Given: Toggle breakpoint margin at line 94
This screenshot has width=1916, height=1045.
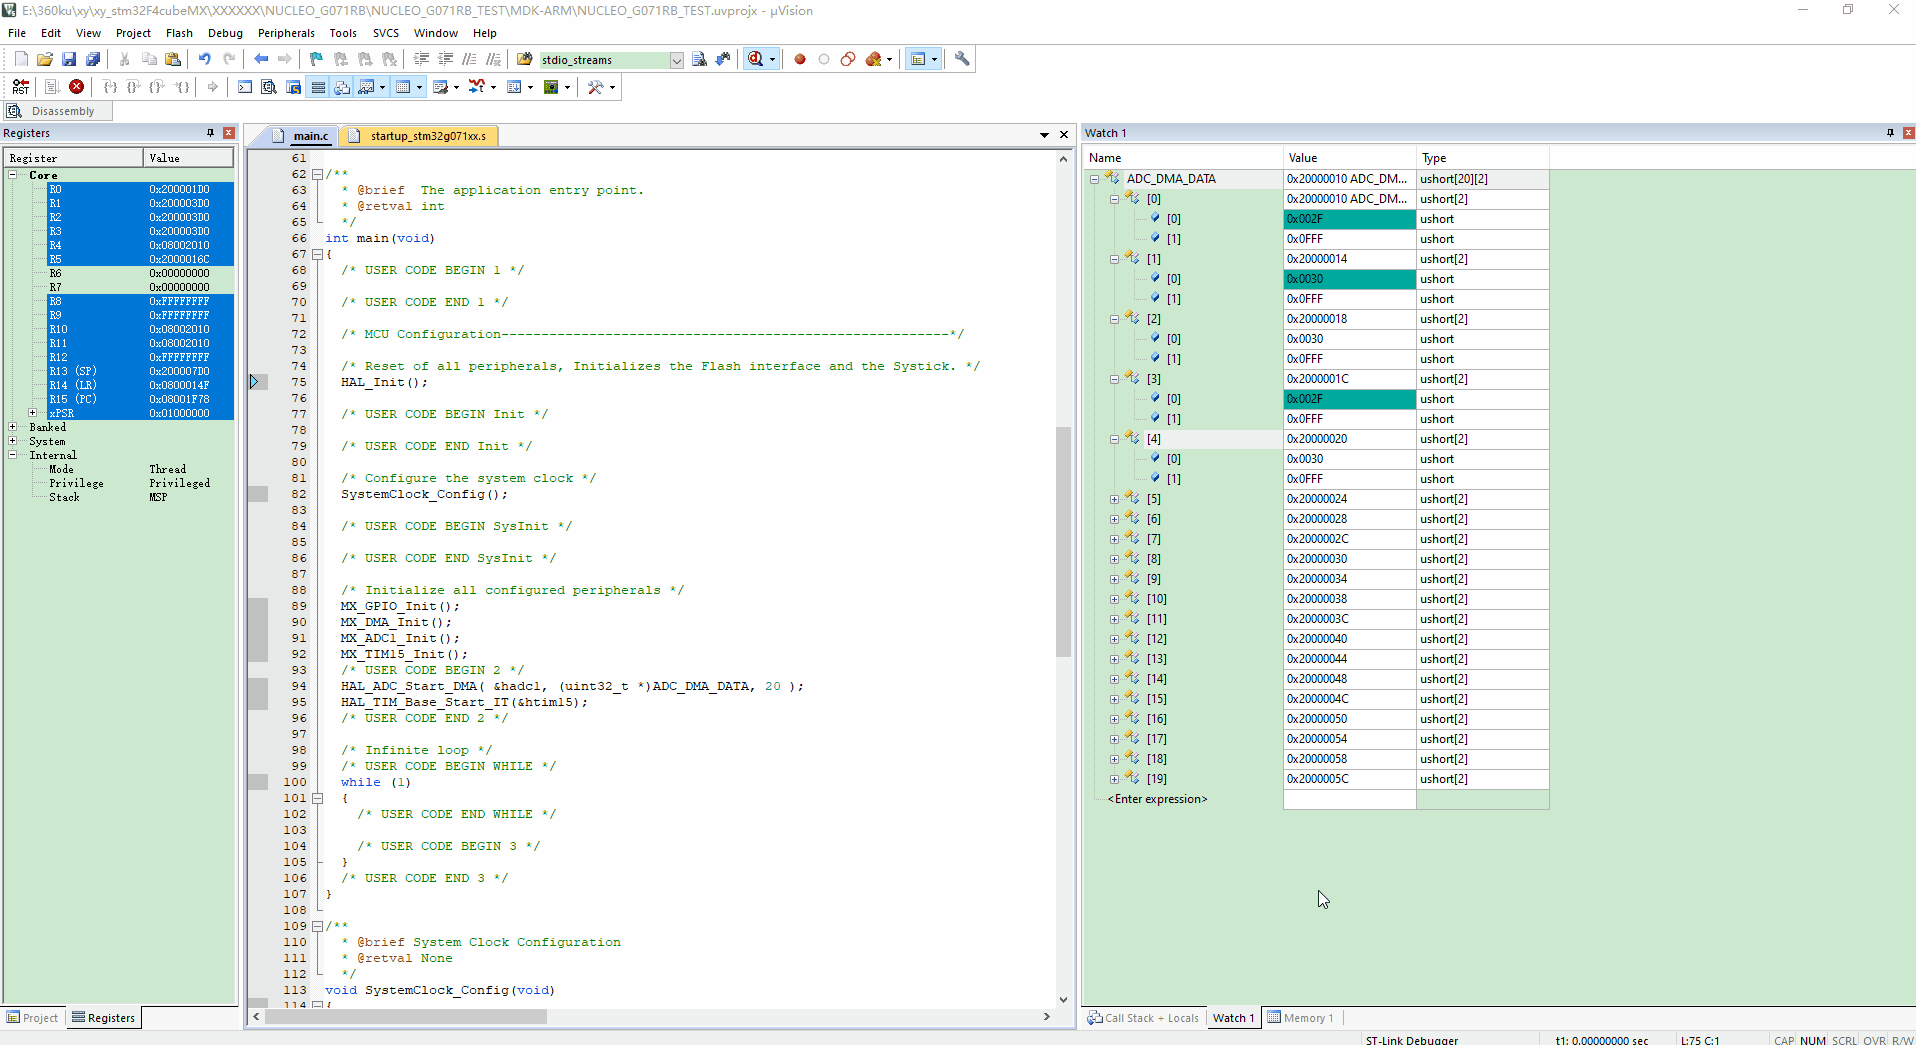Looking at the screenshot, I should pos(258,686).
